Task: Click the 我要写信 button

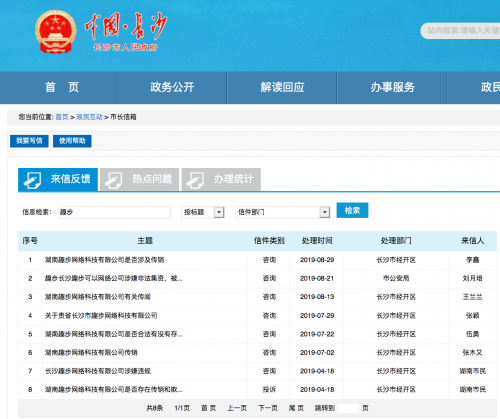Action: click(29, 141)
